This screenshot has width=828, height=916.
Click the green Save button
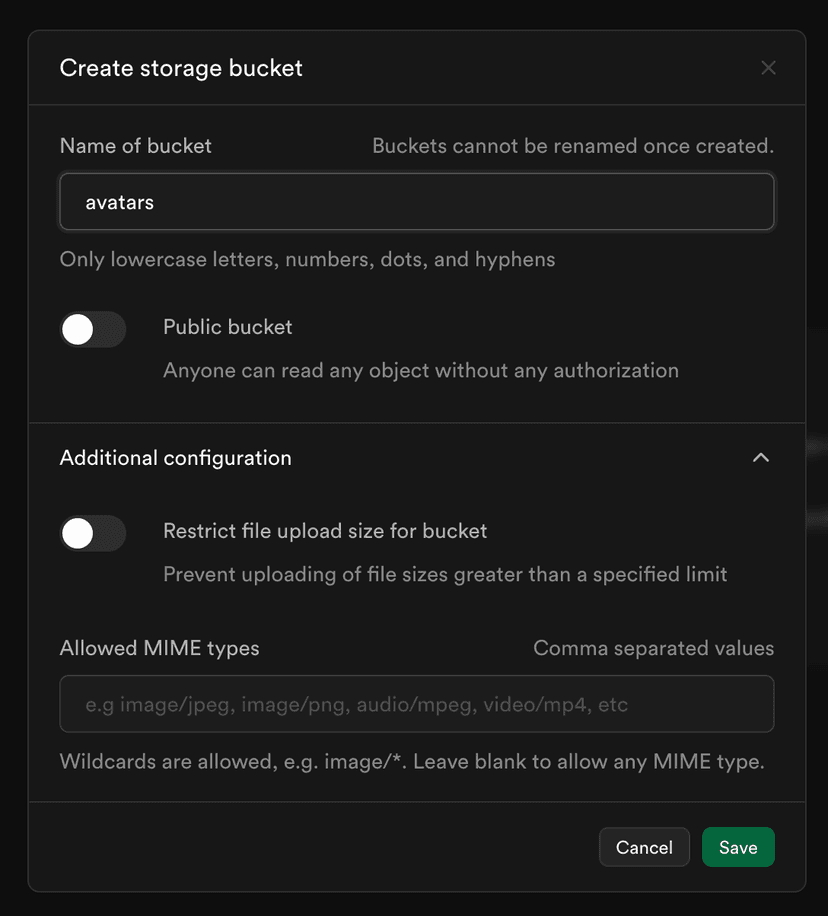(x=738, y=847)
